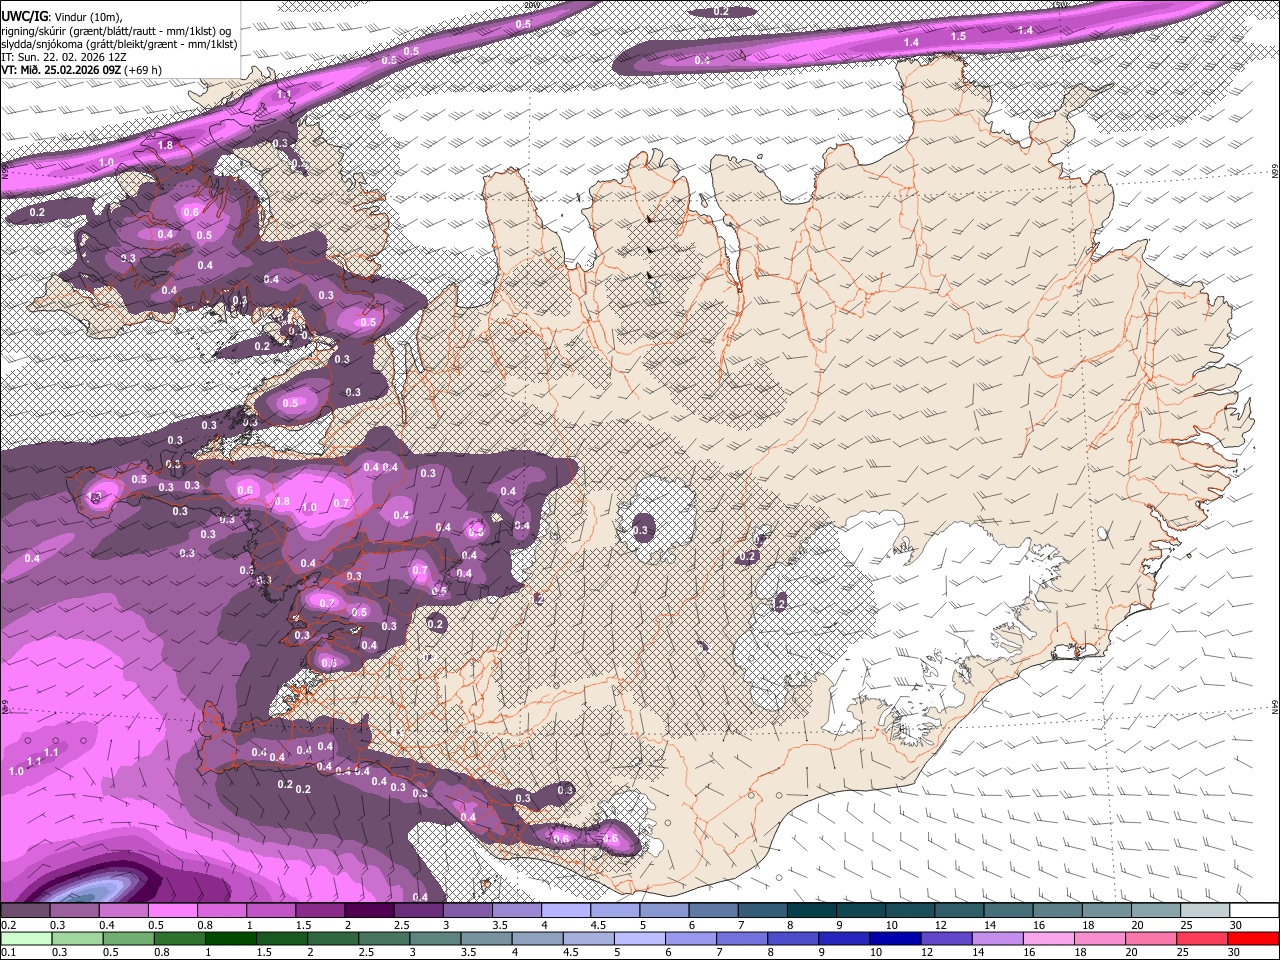Screen dimensions: 1280x960
Task: Click the '0.2' label under the upper legend
Action: [x=8, y=925]
